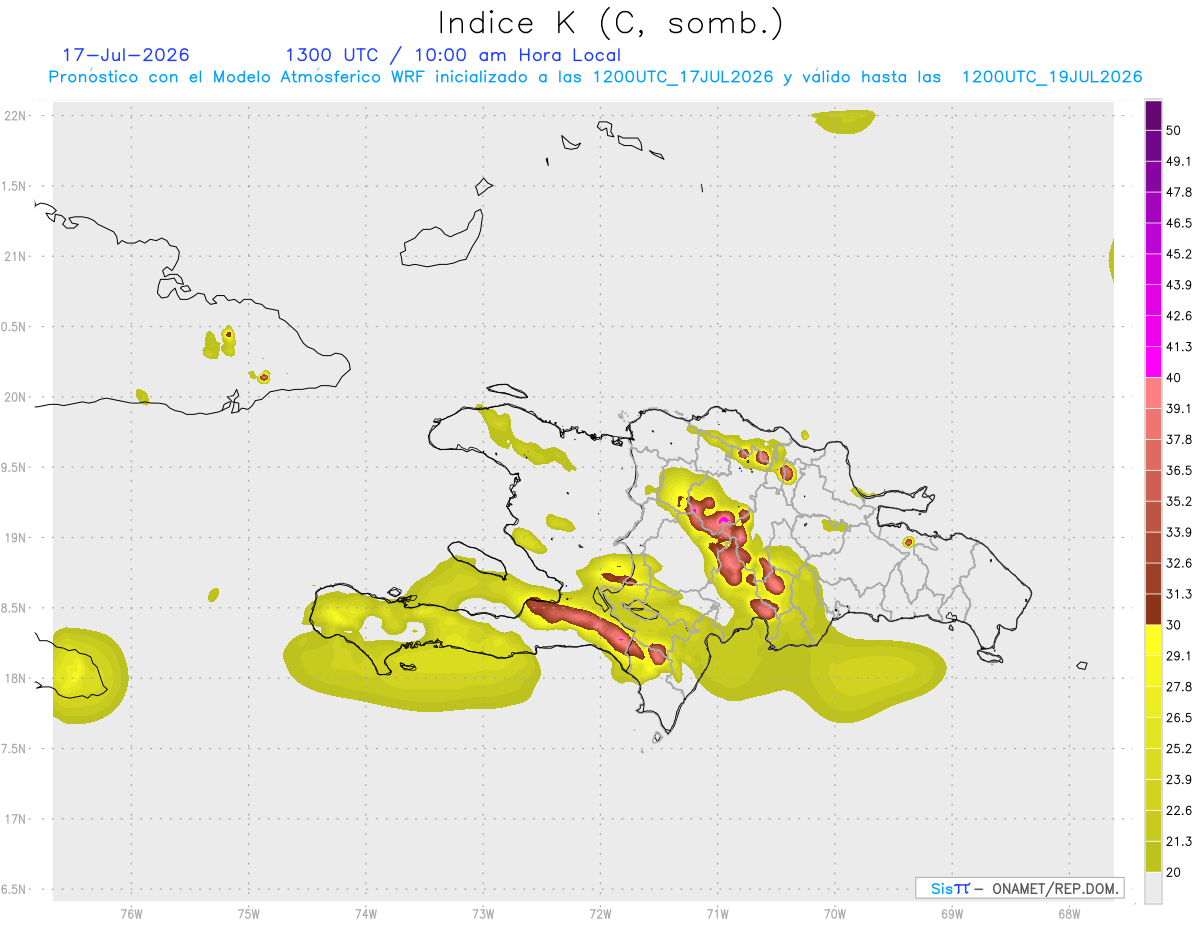Click the '37.8' color scale value

pyautogui.click(x=1179, y=439)
